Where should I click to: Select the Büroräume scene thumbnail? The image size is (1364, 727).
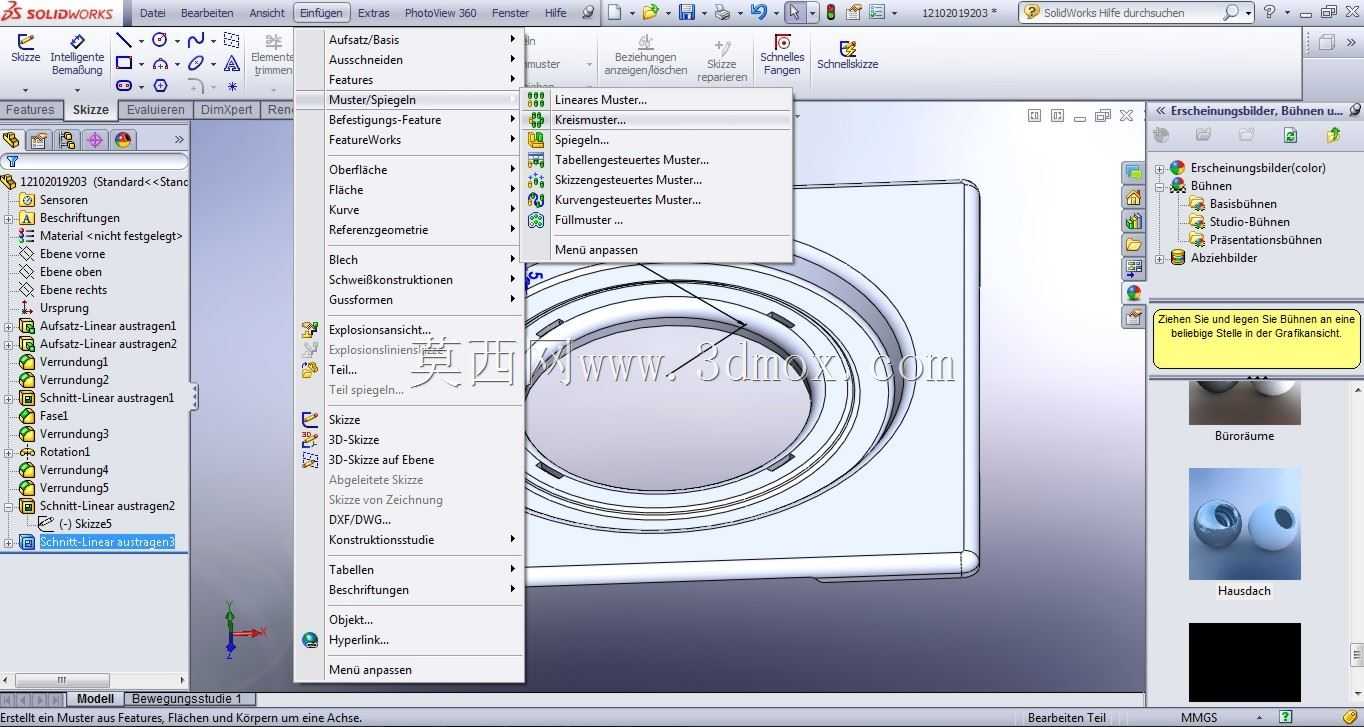[1245, 405]
